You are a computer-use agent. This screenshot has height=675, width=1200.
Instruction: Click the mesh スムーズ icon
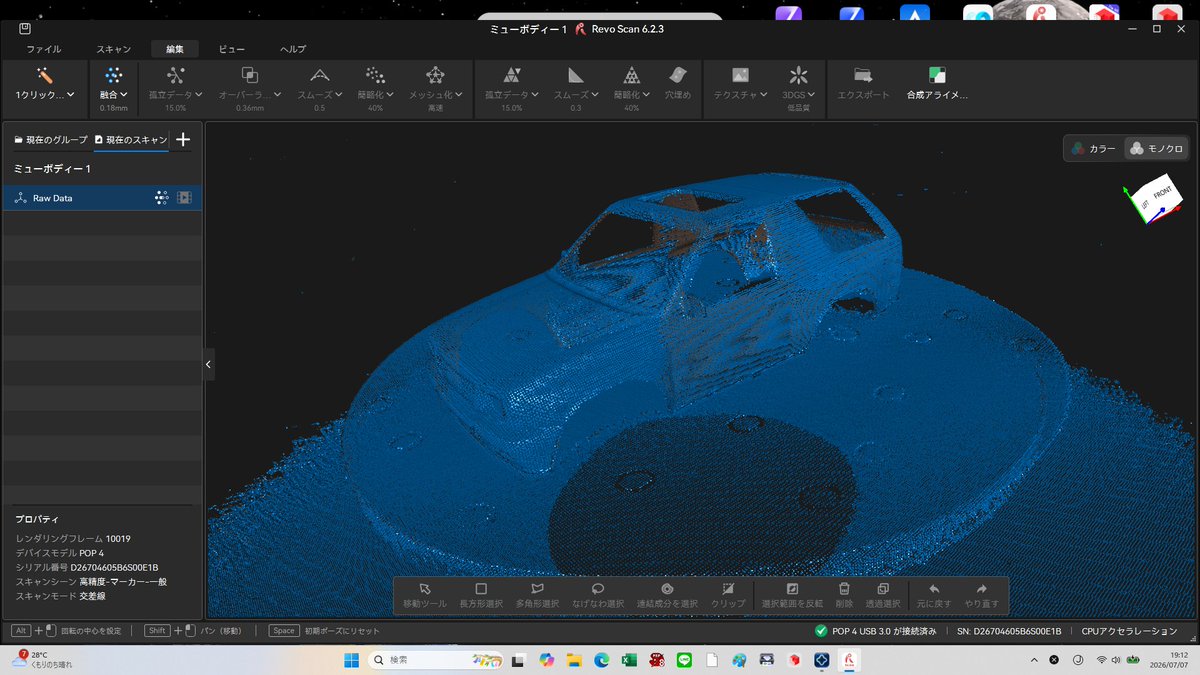(x=575, y=75)
